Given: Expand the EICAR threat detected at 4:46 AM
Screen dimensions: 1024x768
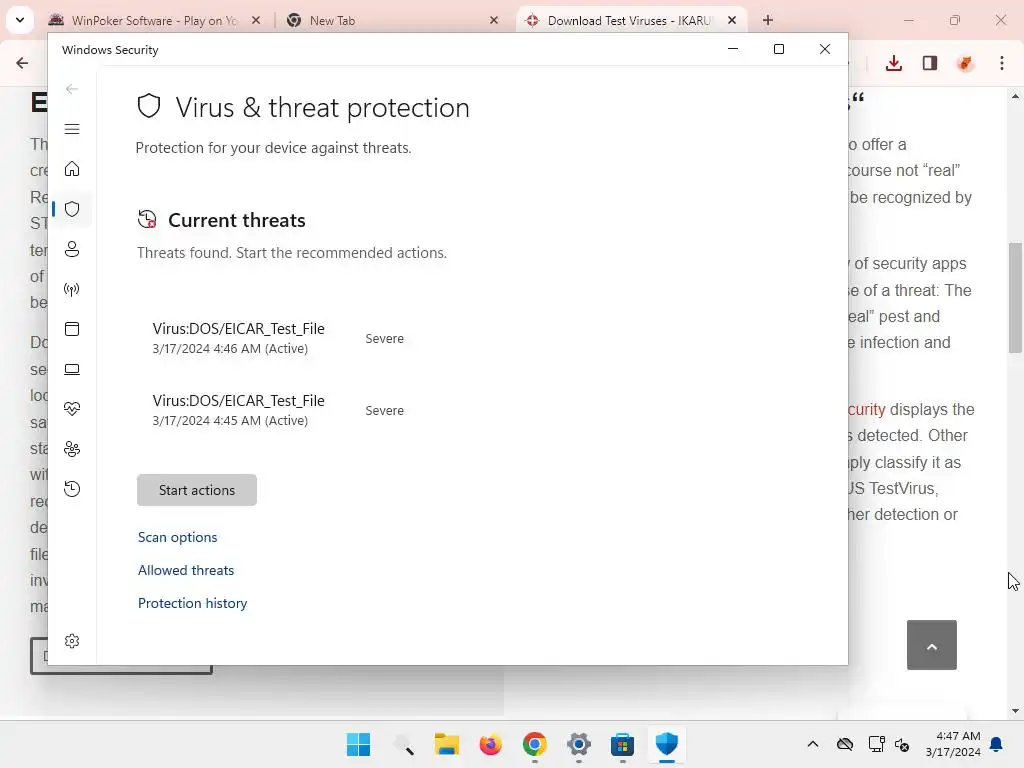Looking at the screenshot, I should (278, 338).
